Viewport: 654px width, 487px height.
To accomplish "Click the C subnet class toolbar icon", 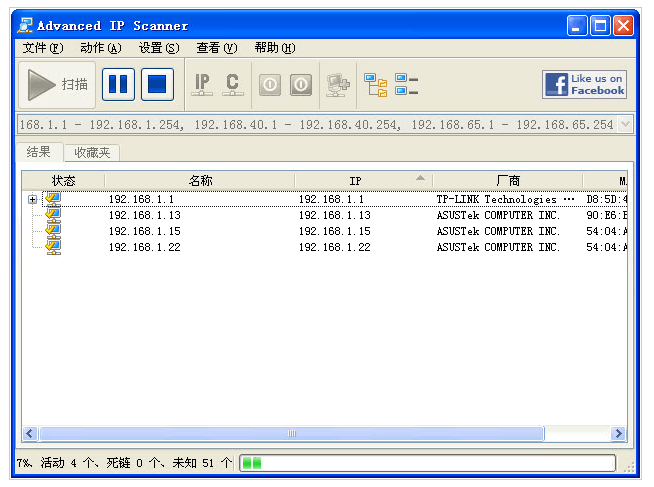I will pyautogui.click(x=233, y=85).
